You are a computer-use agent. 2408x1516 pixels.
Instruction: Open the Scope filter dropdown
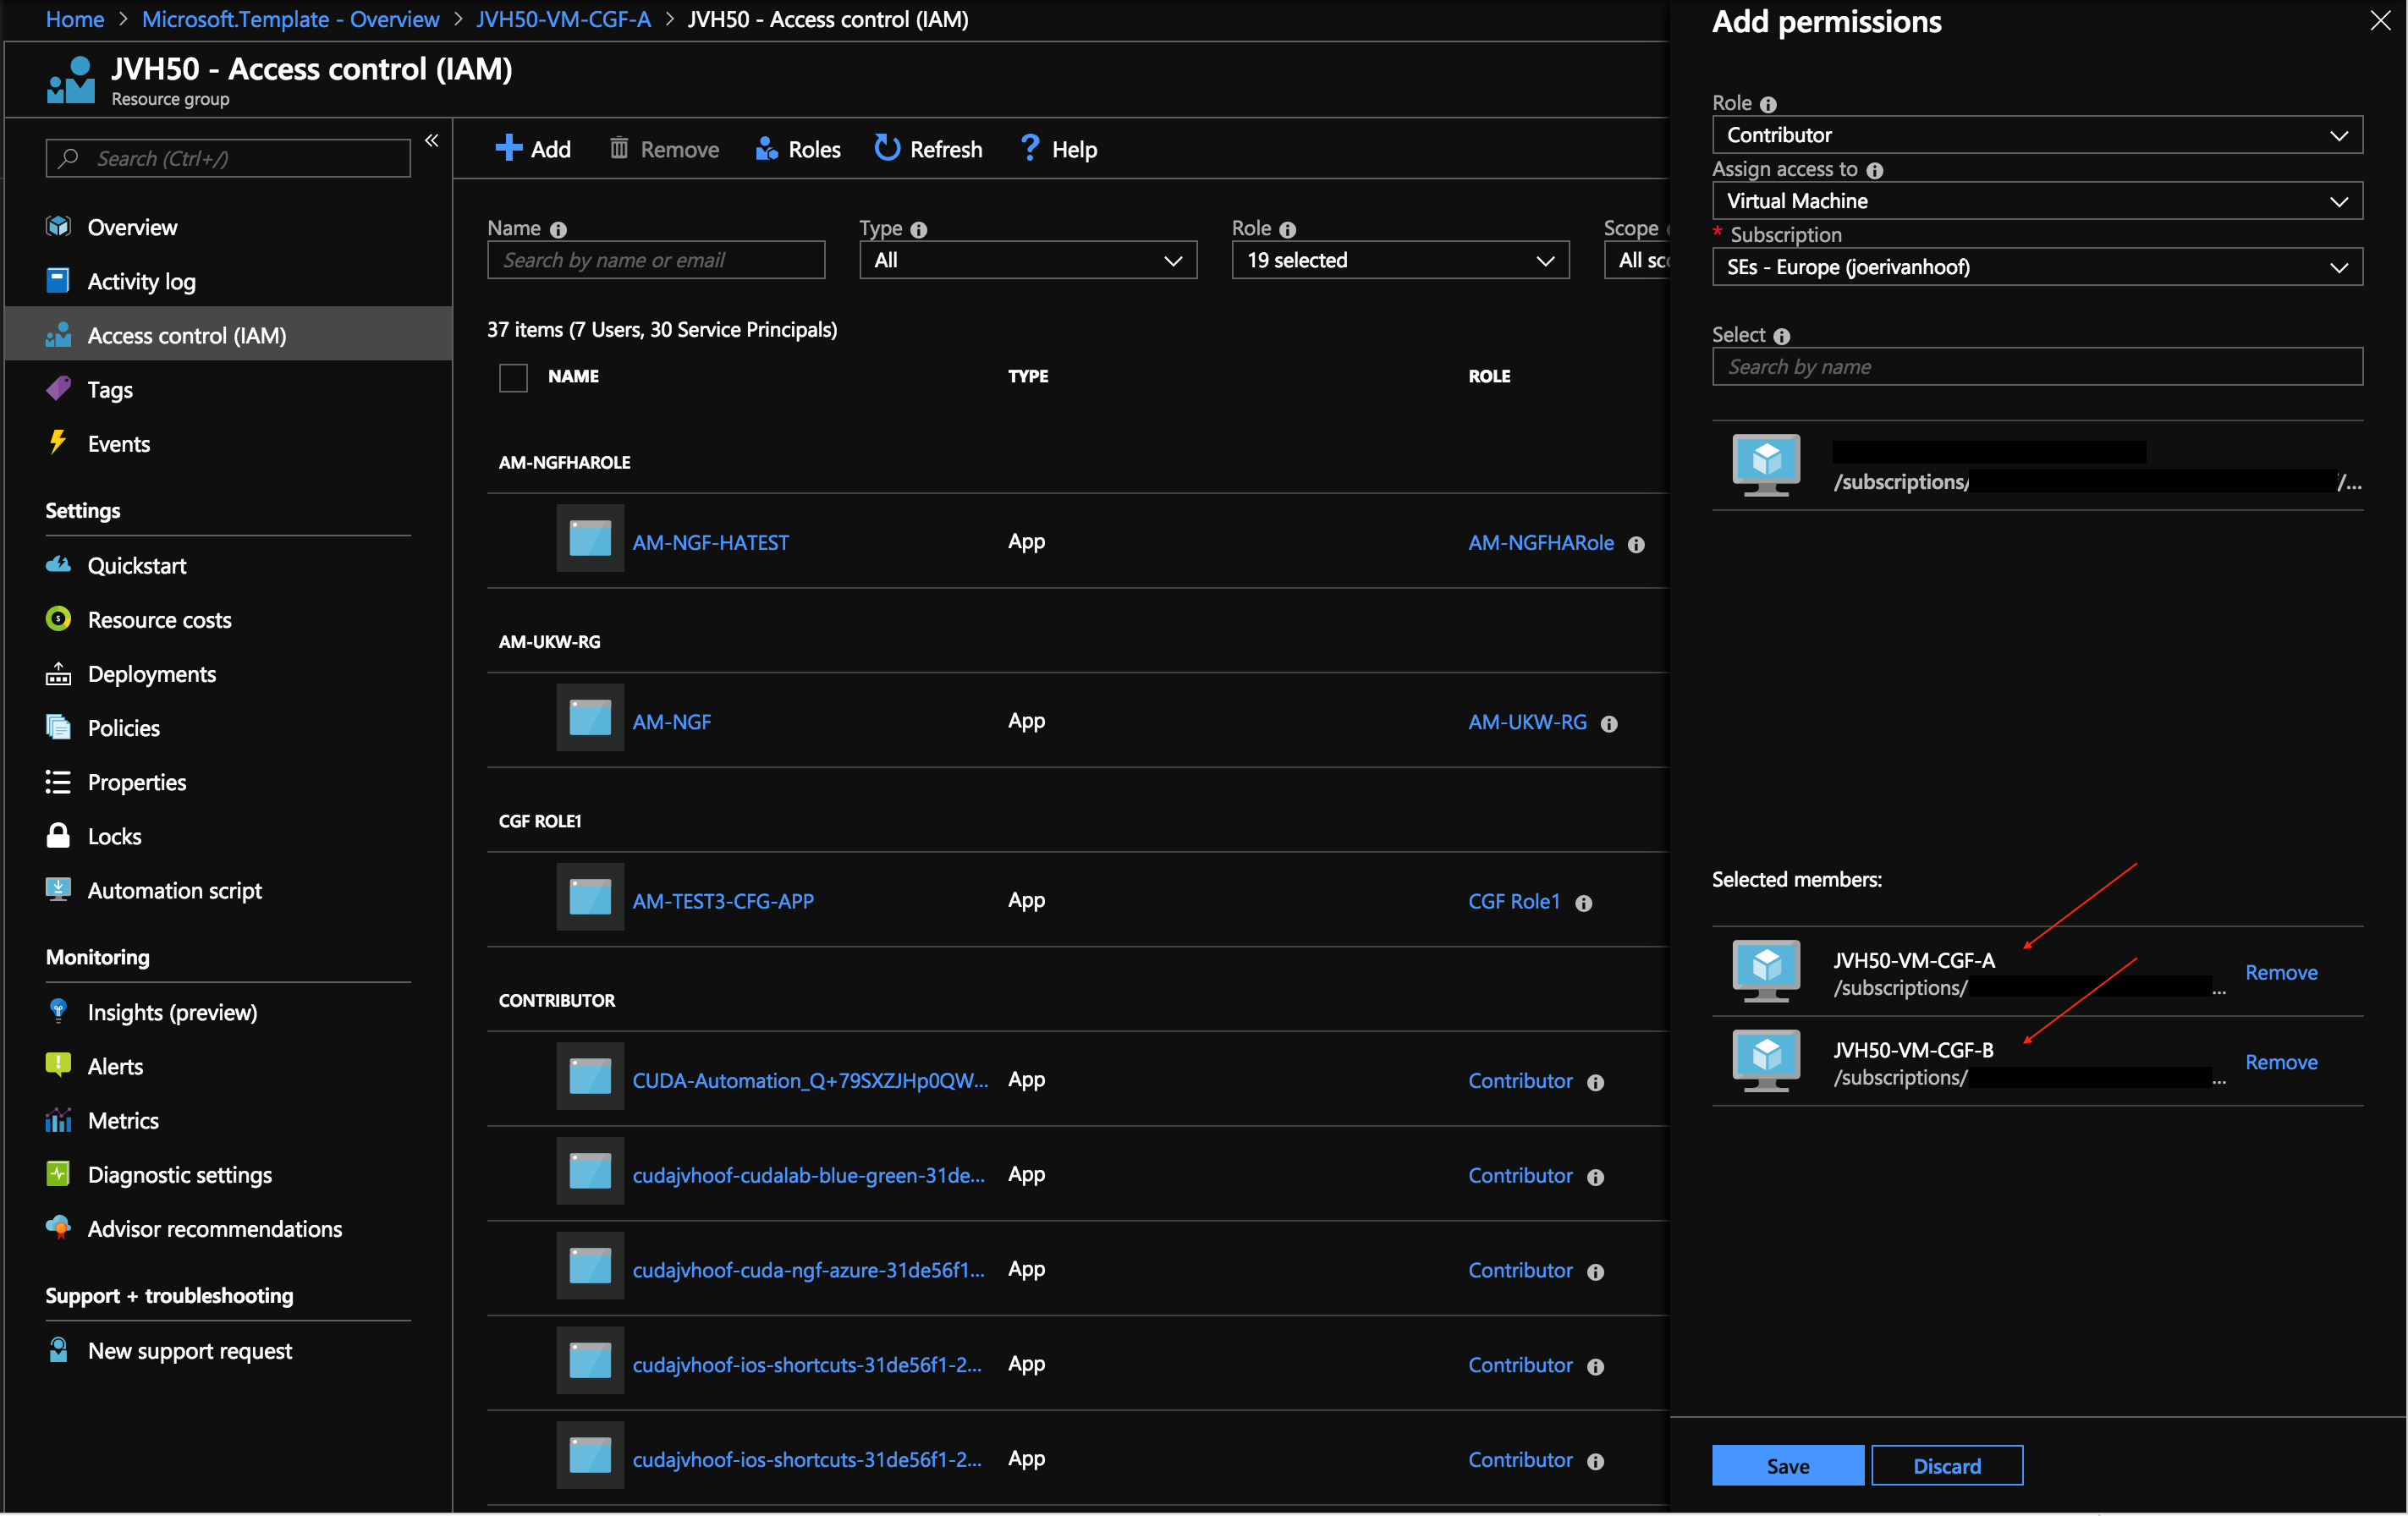1637,260
